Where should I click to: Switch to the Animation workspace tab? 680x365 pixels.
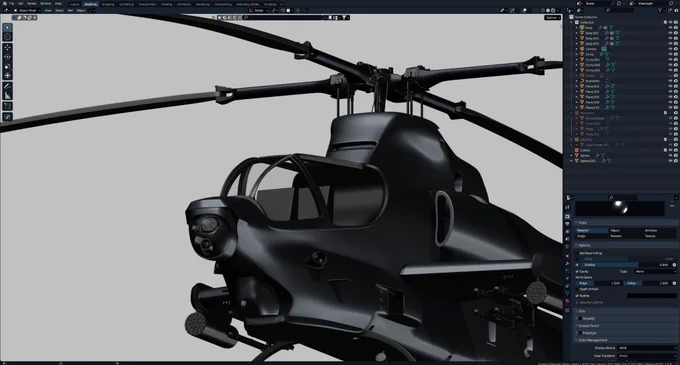pos(184,4)
